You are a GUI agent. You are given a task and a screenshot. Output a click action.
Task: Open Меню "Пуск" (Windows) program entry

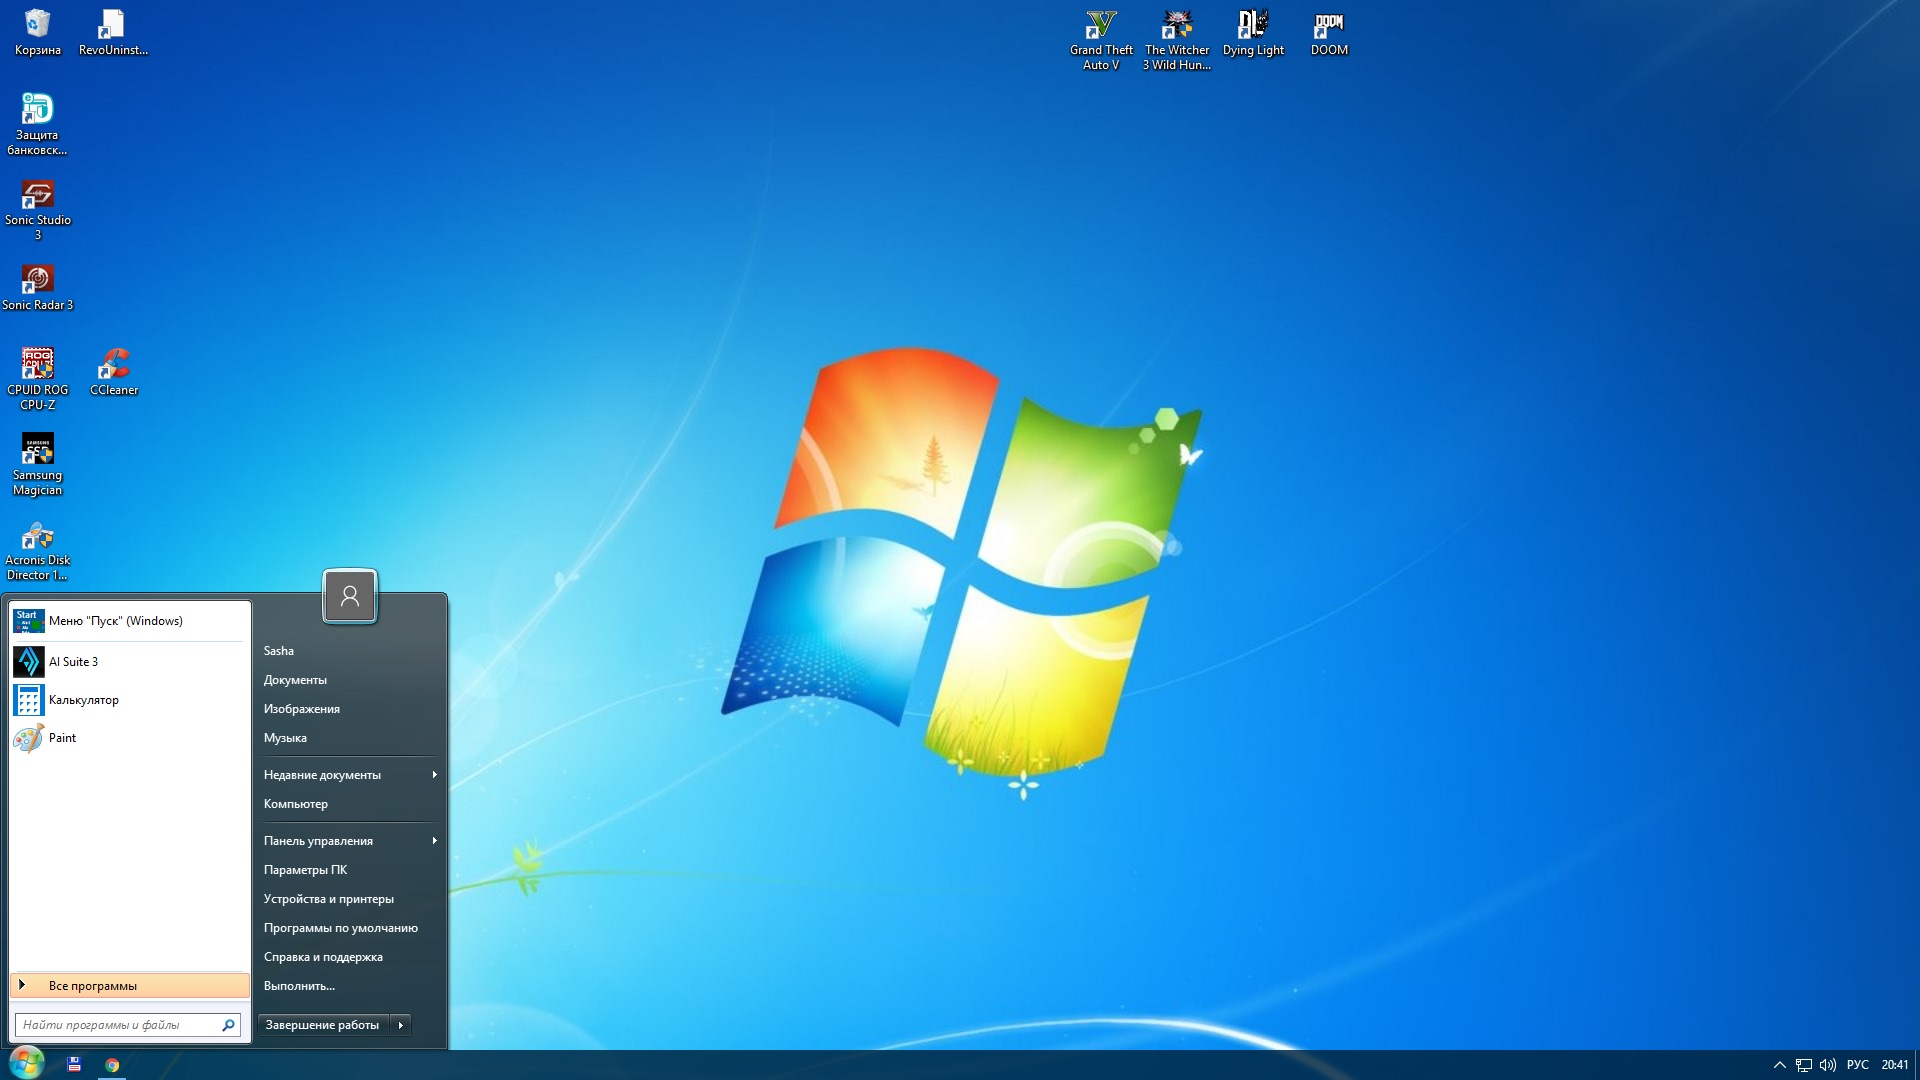click(129, 621)
